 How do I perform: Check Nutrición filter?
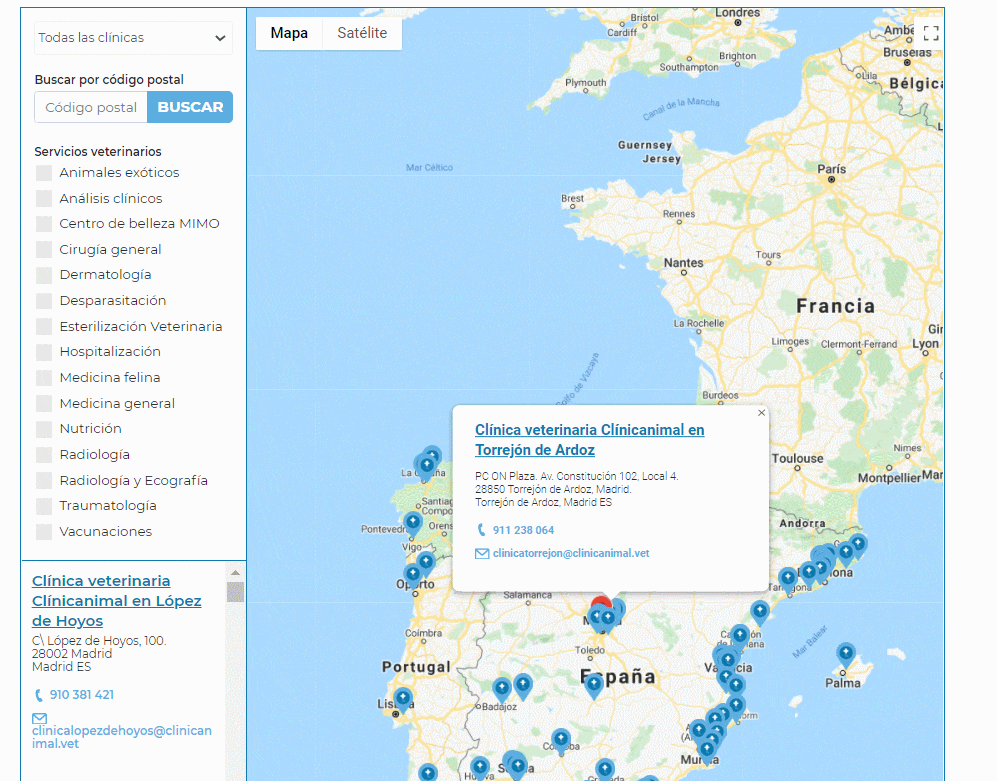point(44,429)
